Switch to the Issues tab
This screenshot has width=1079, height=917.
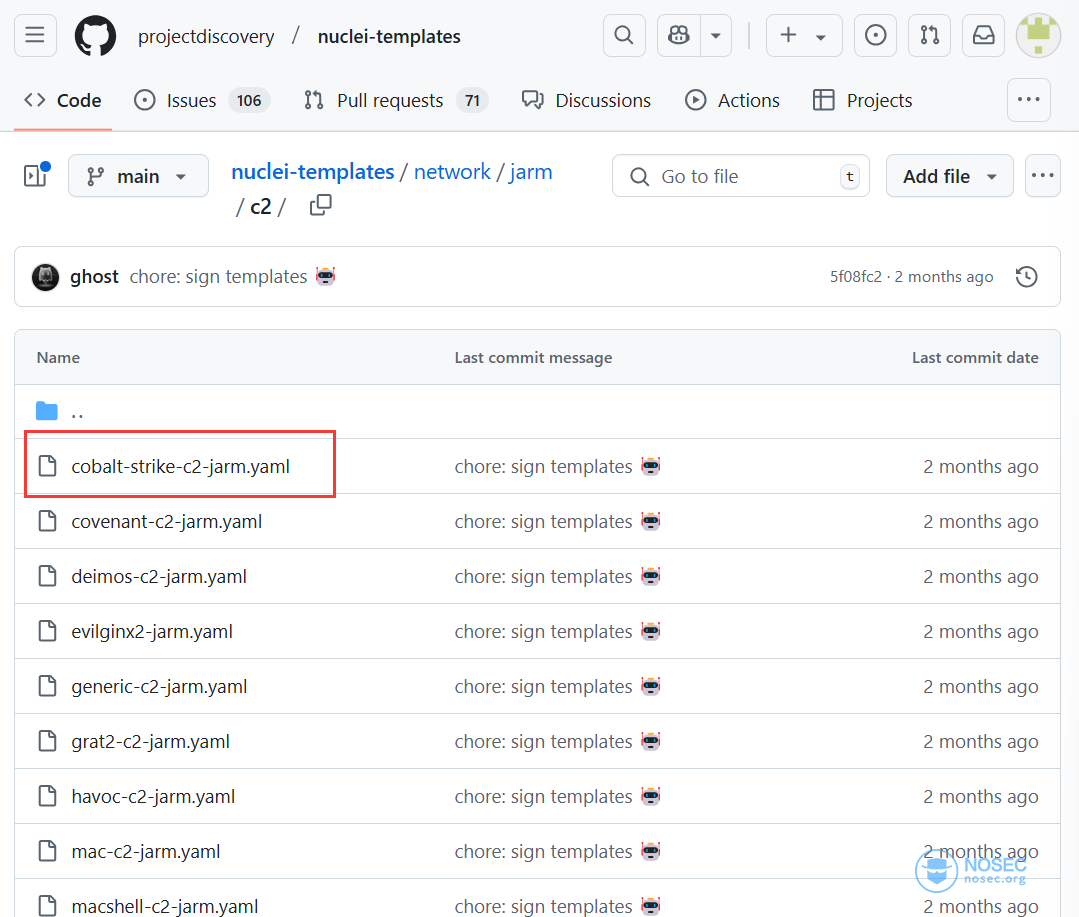(x=201, y=100)
